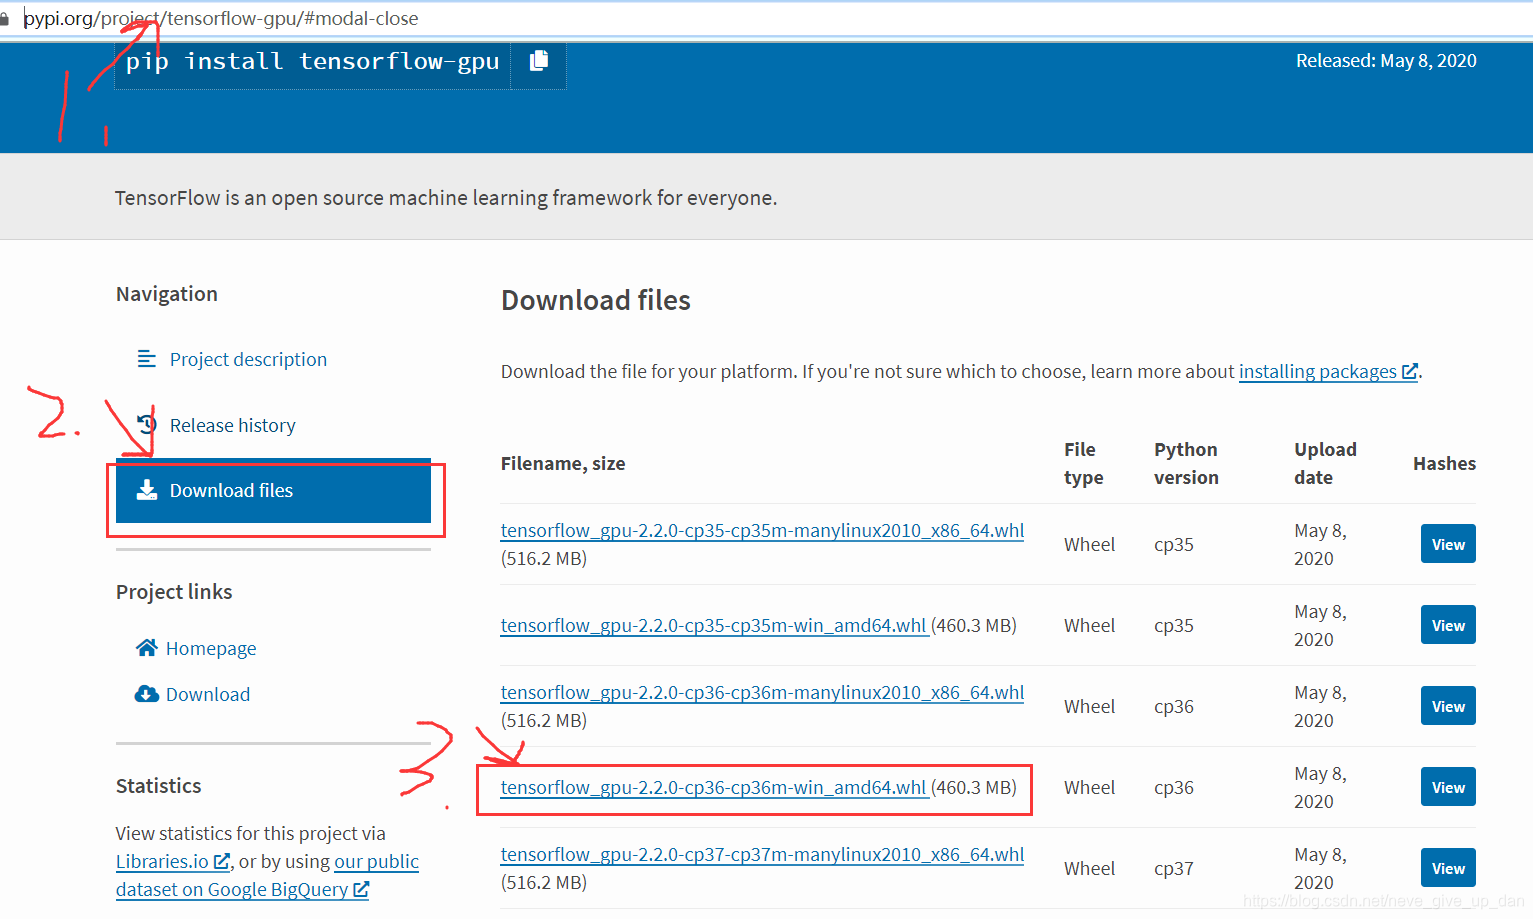Viewport: 1533px width, 919px height.
Task: View hashes for cp37 manylinux wheel
Action: (x=1448, y=868)
